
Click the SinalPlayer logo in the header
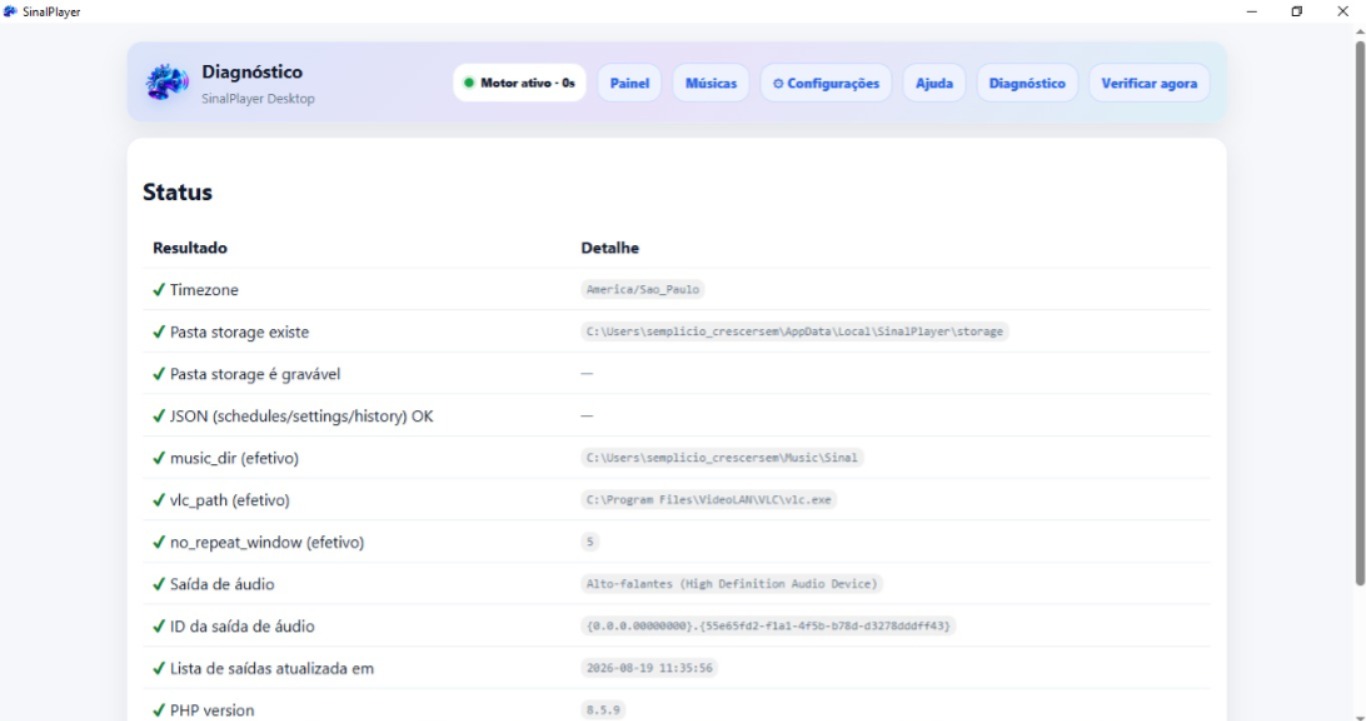click(166, 82)
